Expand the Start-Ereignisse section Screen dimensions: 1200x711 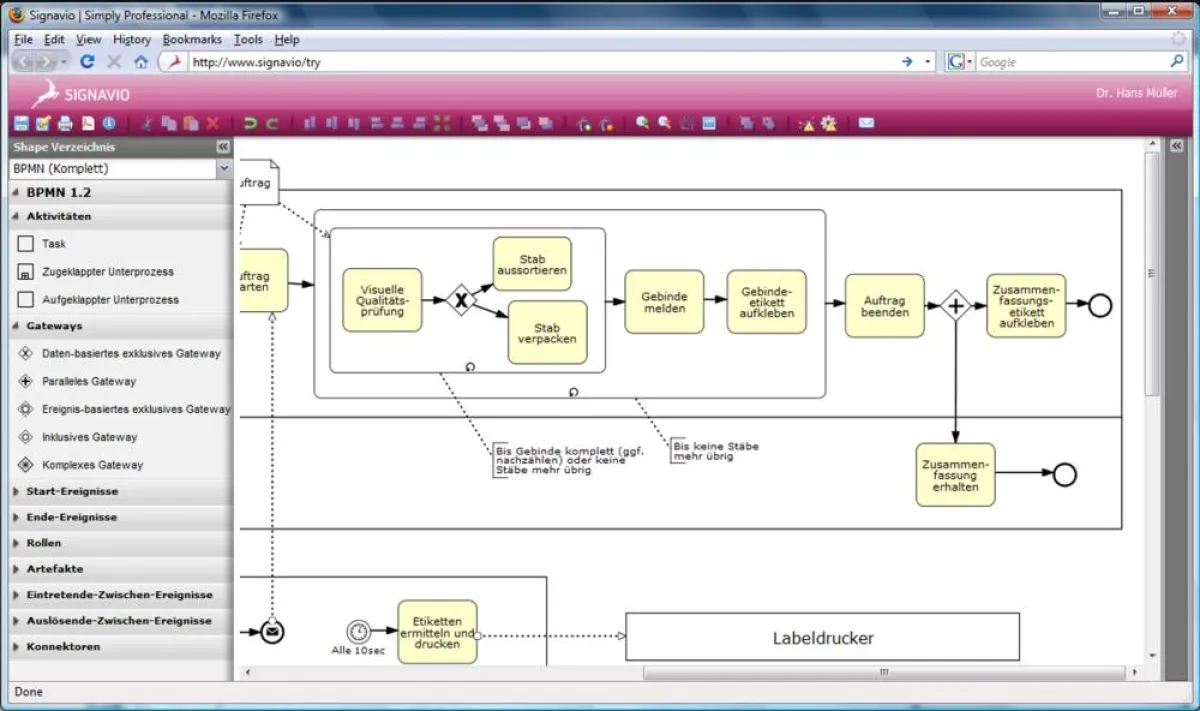[71, 491]
